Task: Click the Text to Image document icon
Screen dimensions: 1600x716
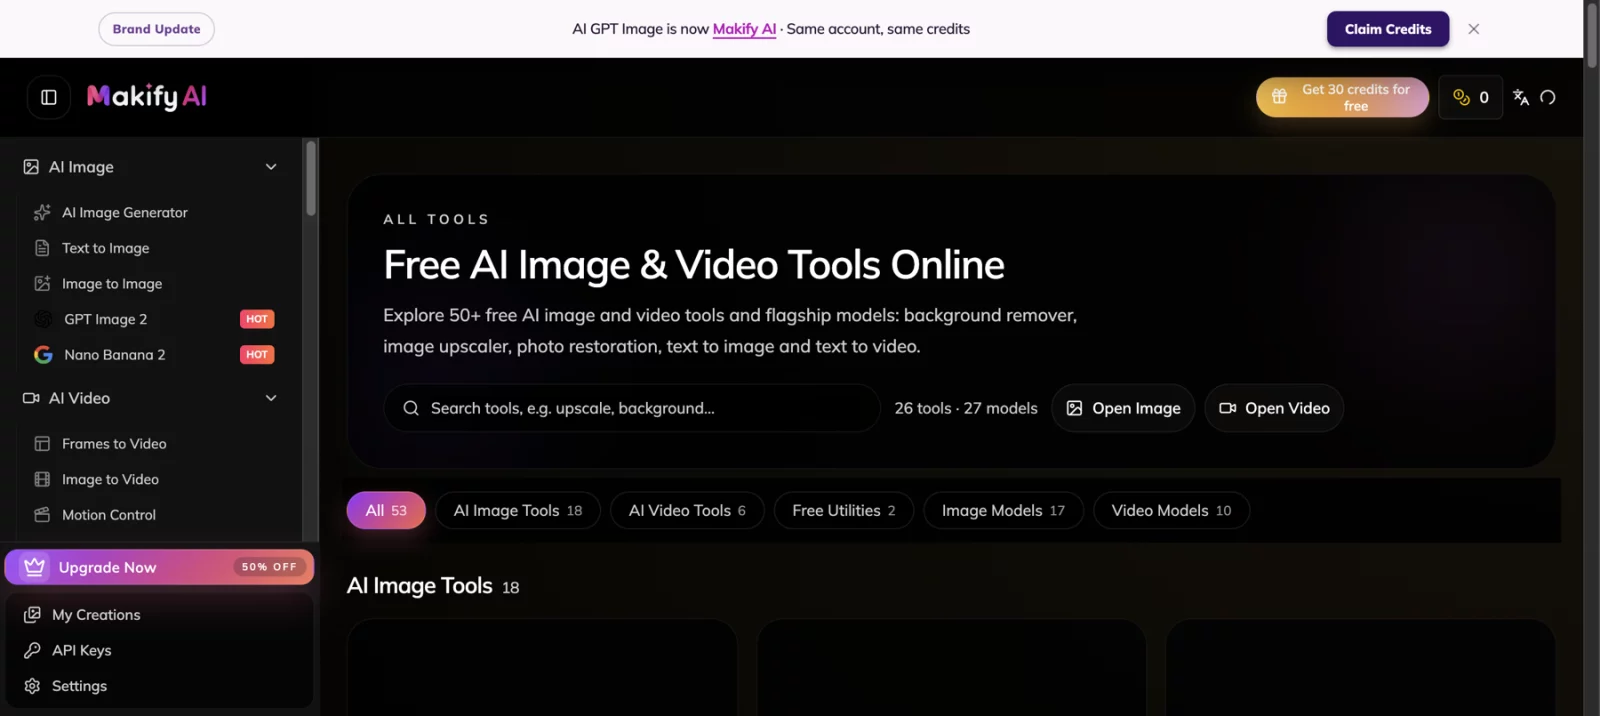Action: click(x=42, y=248)
